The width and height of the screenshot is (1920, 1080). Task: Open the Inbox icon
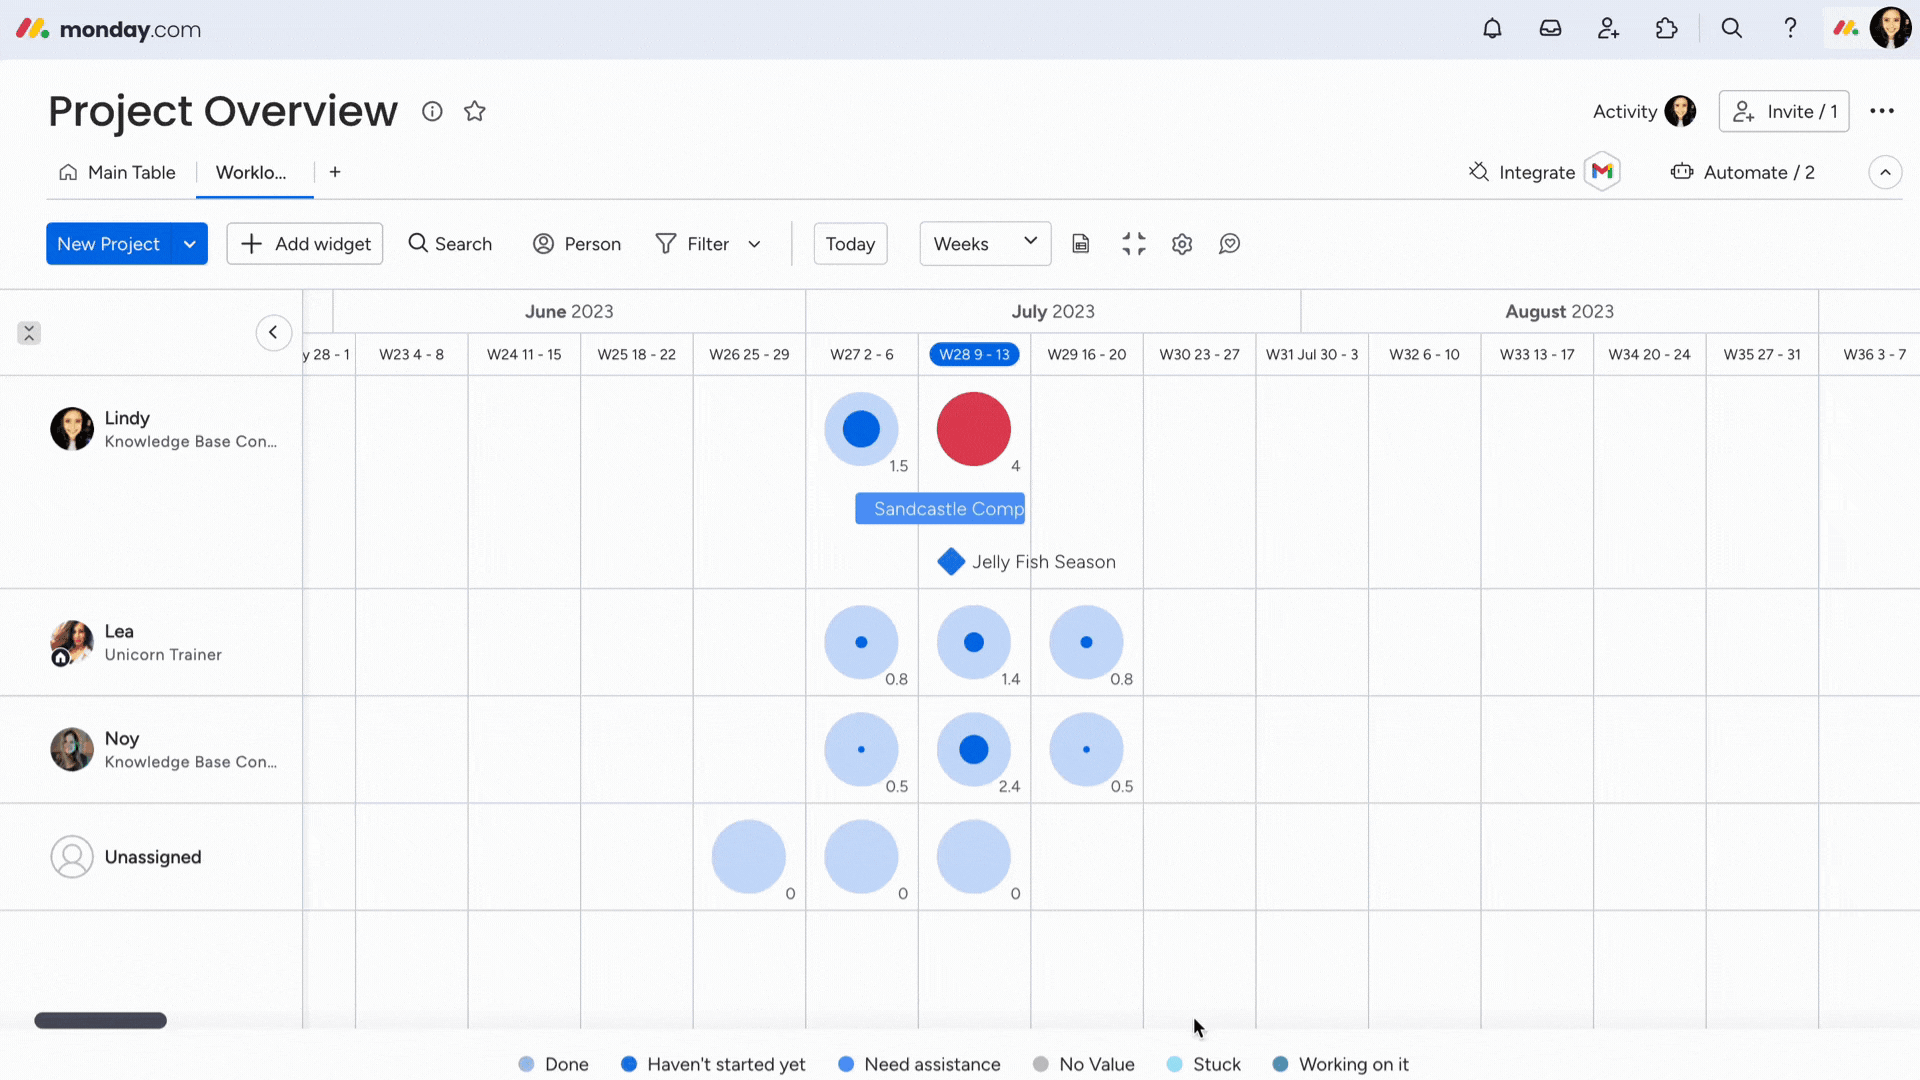coord(1550,28)
